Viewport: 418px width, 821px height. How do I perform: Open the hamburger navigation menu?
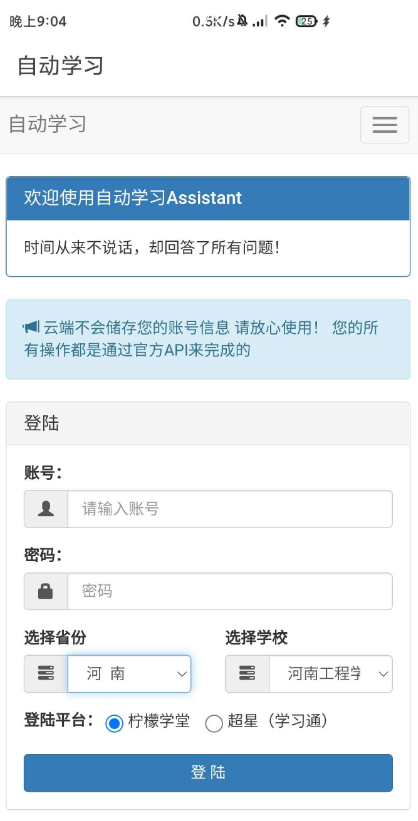[x=384, y=125]
